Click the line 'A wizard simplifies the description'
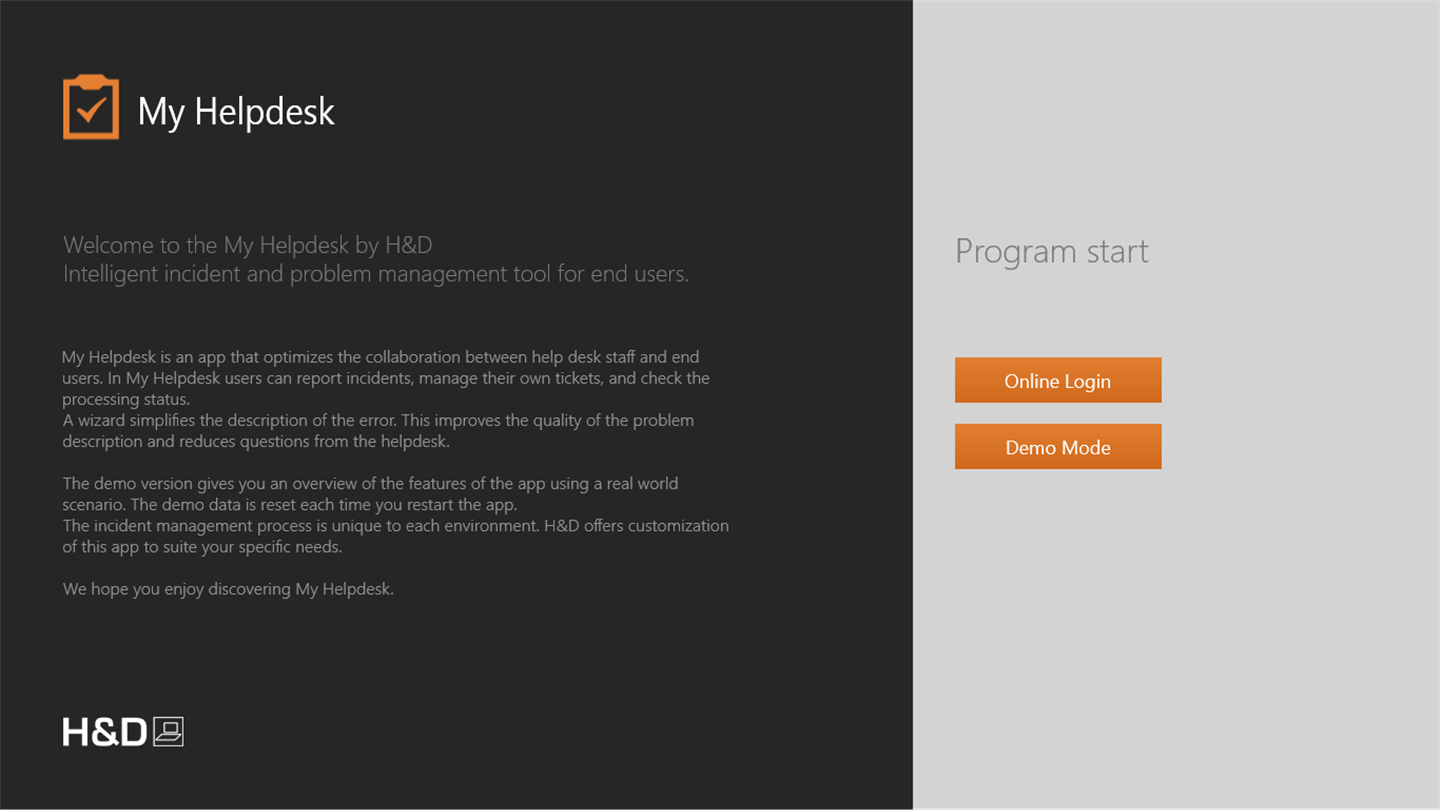Viewport: 1440px width, 810px height. tap(378, 420)
